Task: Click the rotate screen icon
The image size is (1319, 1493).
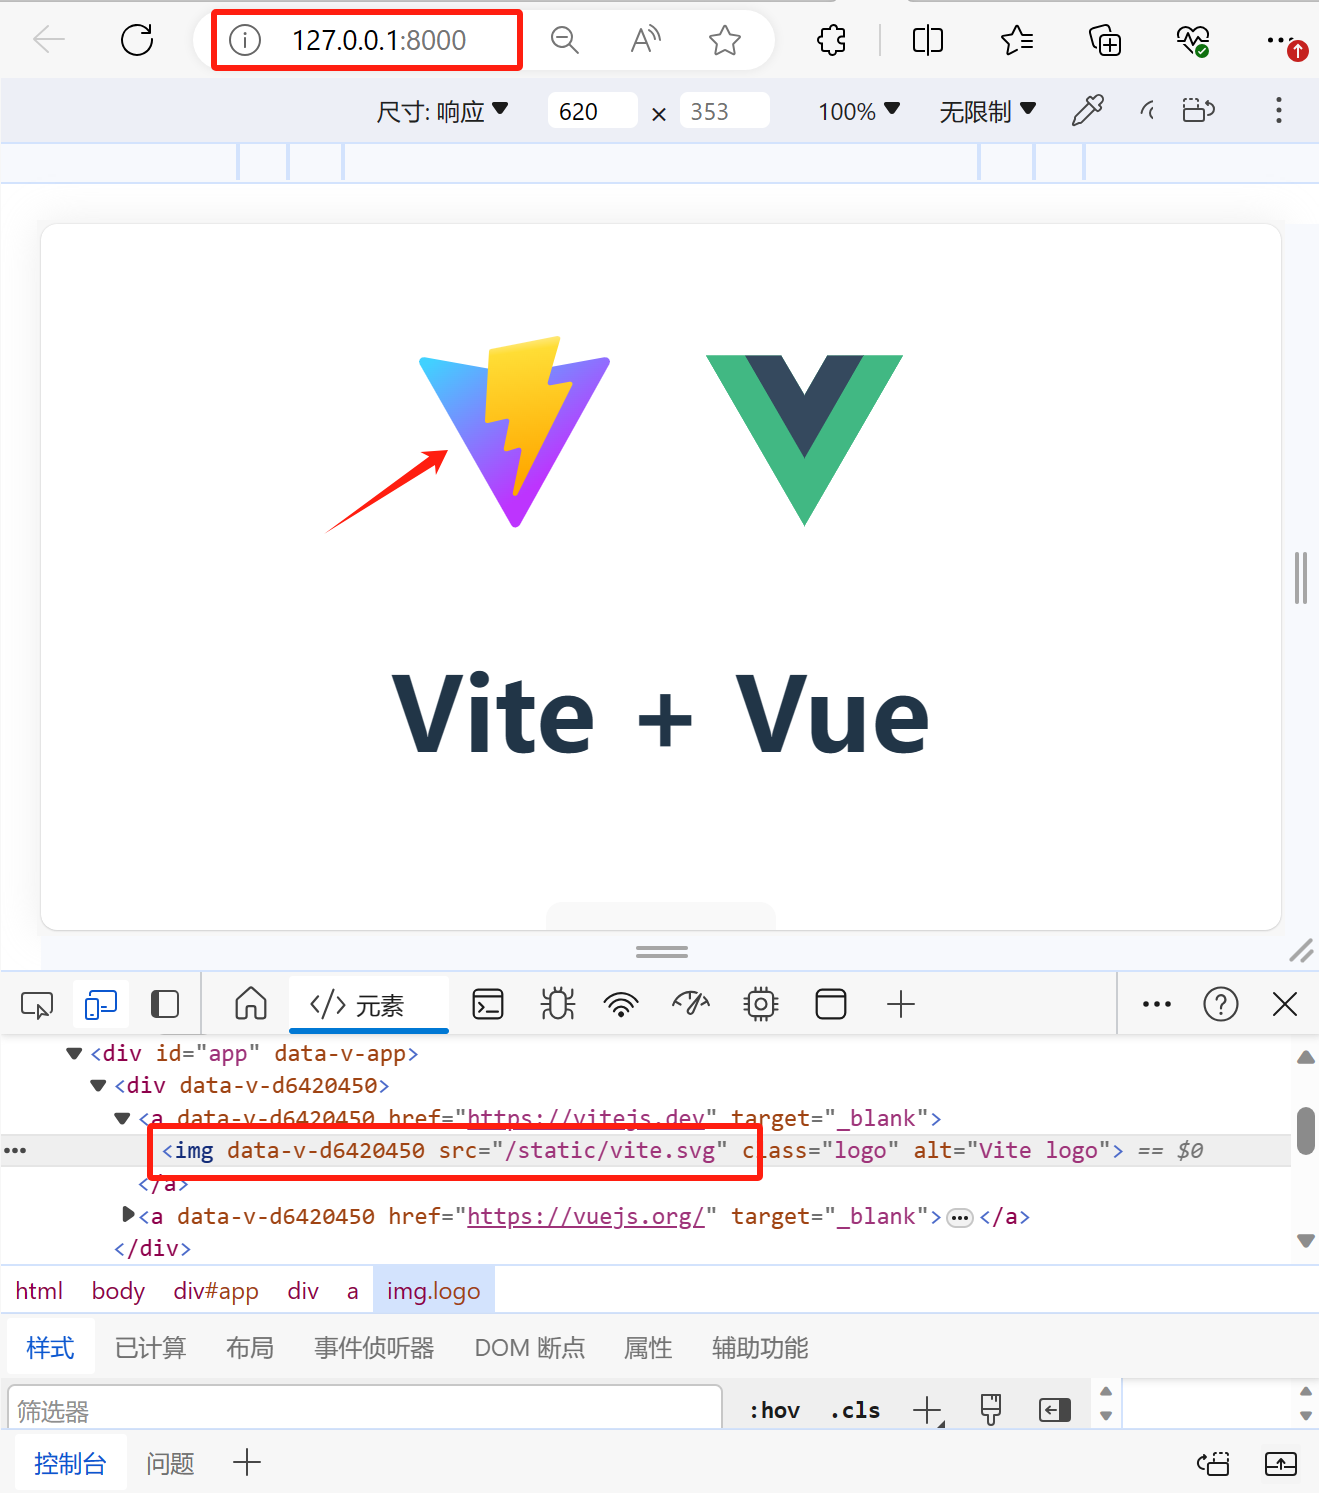Action: pos(1198,110)
